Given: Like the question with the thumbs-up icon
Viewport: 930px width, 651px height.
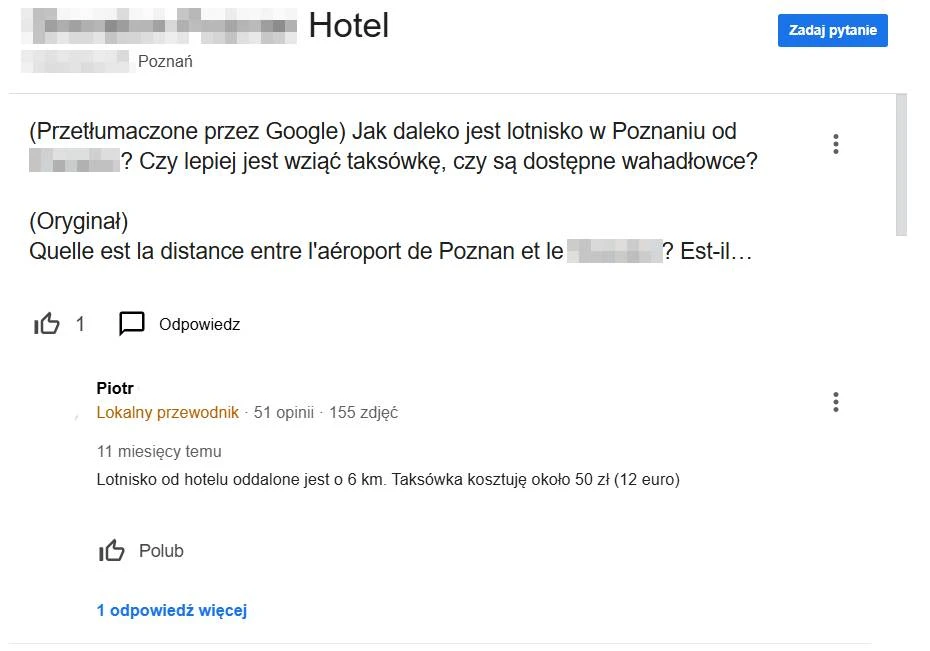Looking at the screenshot, I should click(46, 324).
